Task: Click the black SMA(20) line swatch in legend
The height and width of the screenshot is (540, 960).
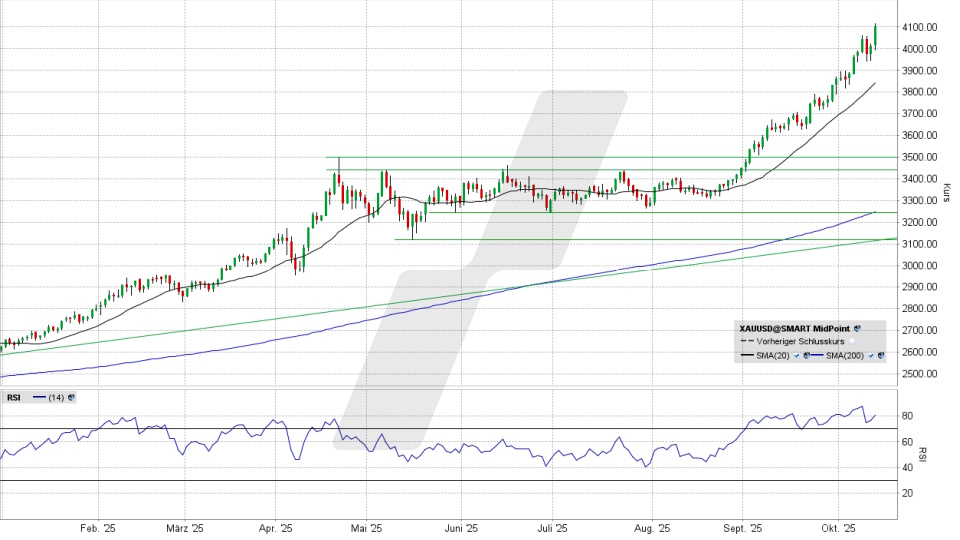Action: [746, 356]
